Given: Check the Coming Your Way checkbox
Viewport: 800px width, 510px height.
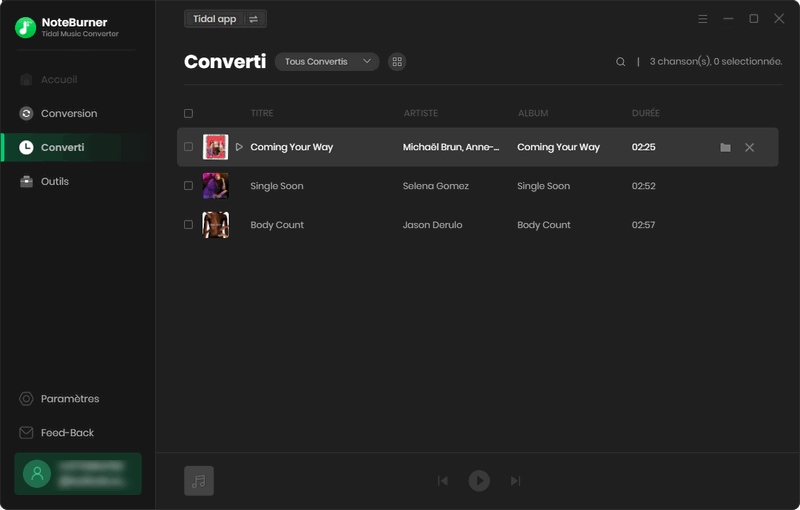Looking at the screenshot, I should point(188,147).
